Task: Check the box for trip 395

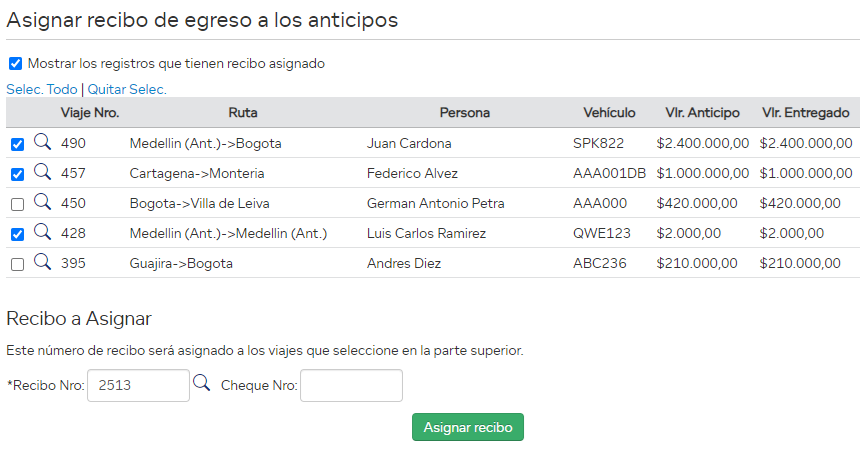Action: (x=17, y=264)
